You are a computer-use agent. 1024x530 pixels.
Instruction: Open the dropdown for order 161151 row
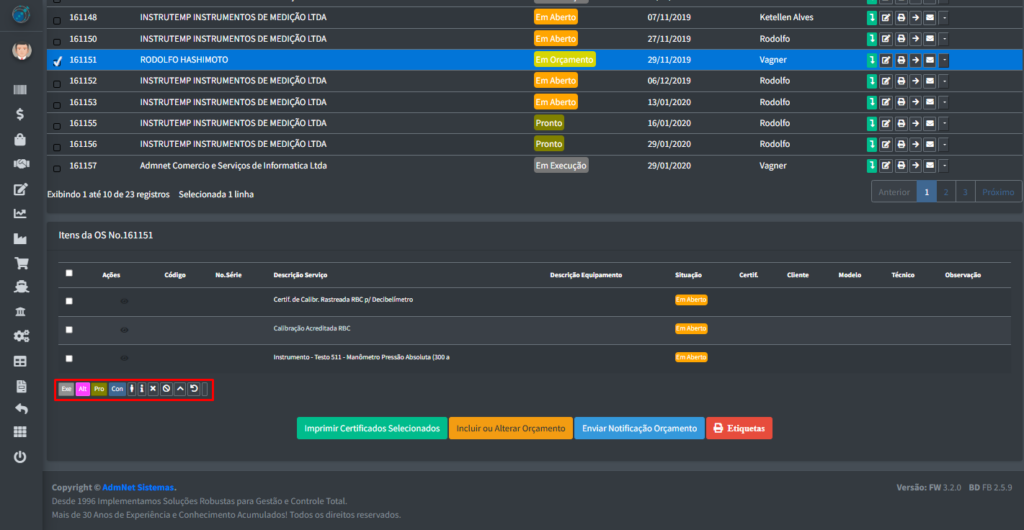point(944,60)
